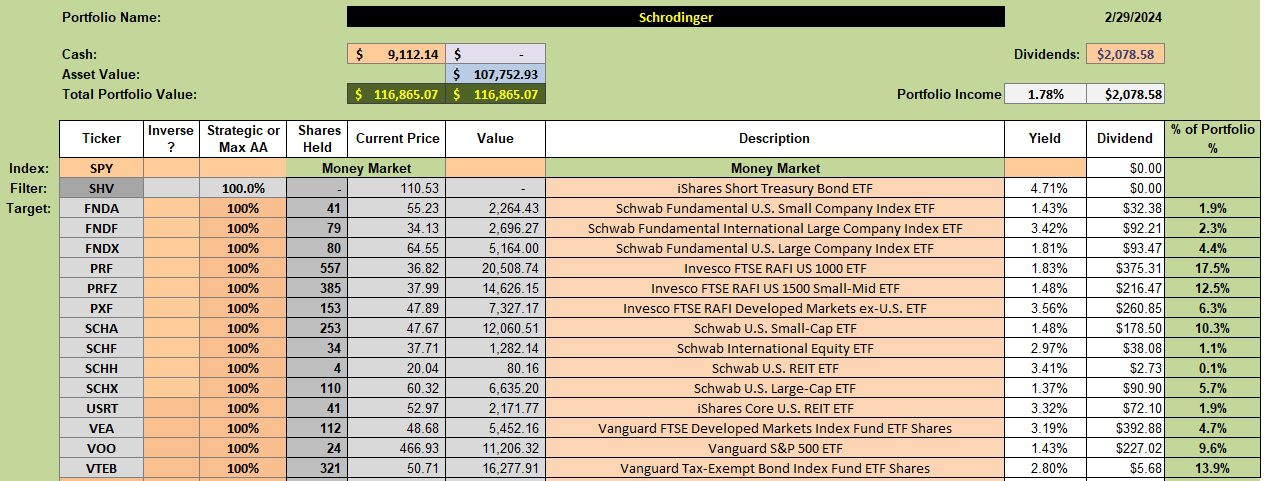Click the Invesco FTSE RAFI US 1000 ETF description
This screenshot has width=1266, height=481.
774,268
